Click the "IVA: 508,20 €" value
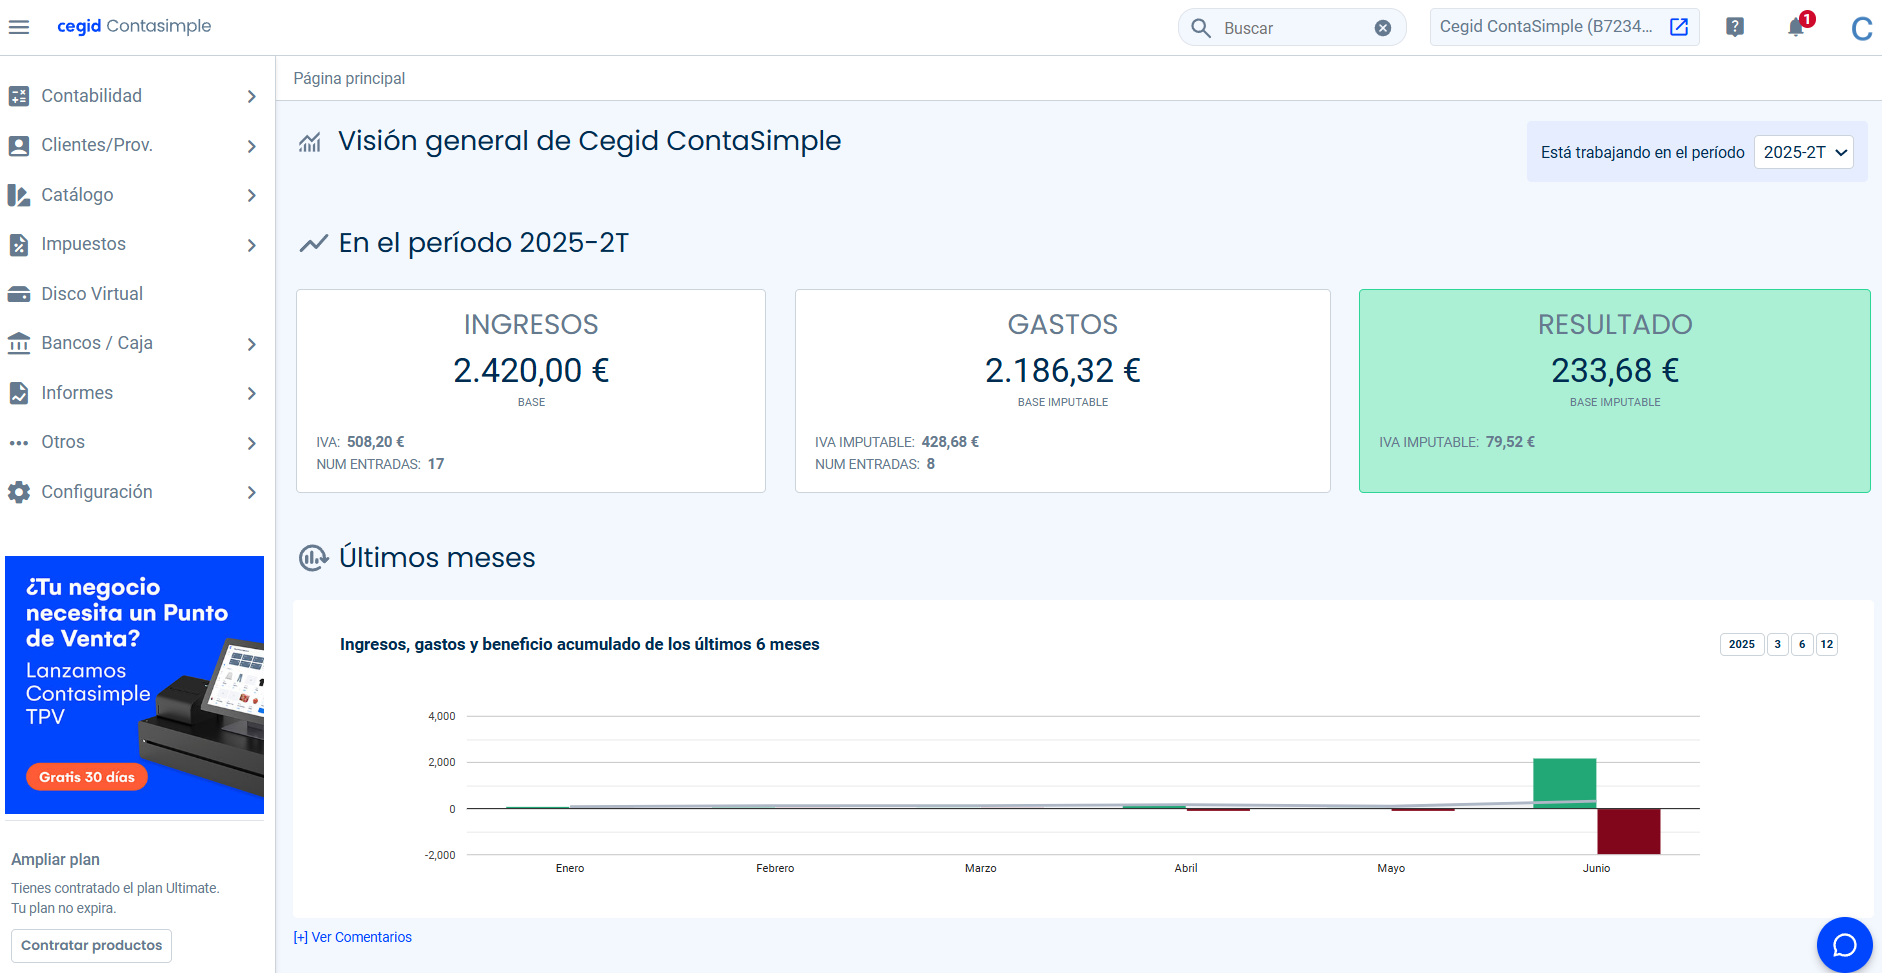1882x973 pixels. [x=360, y=442]
